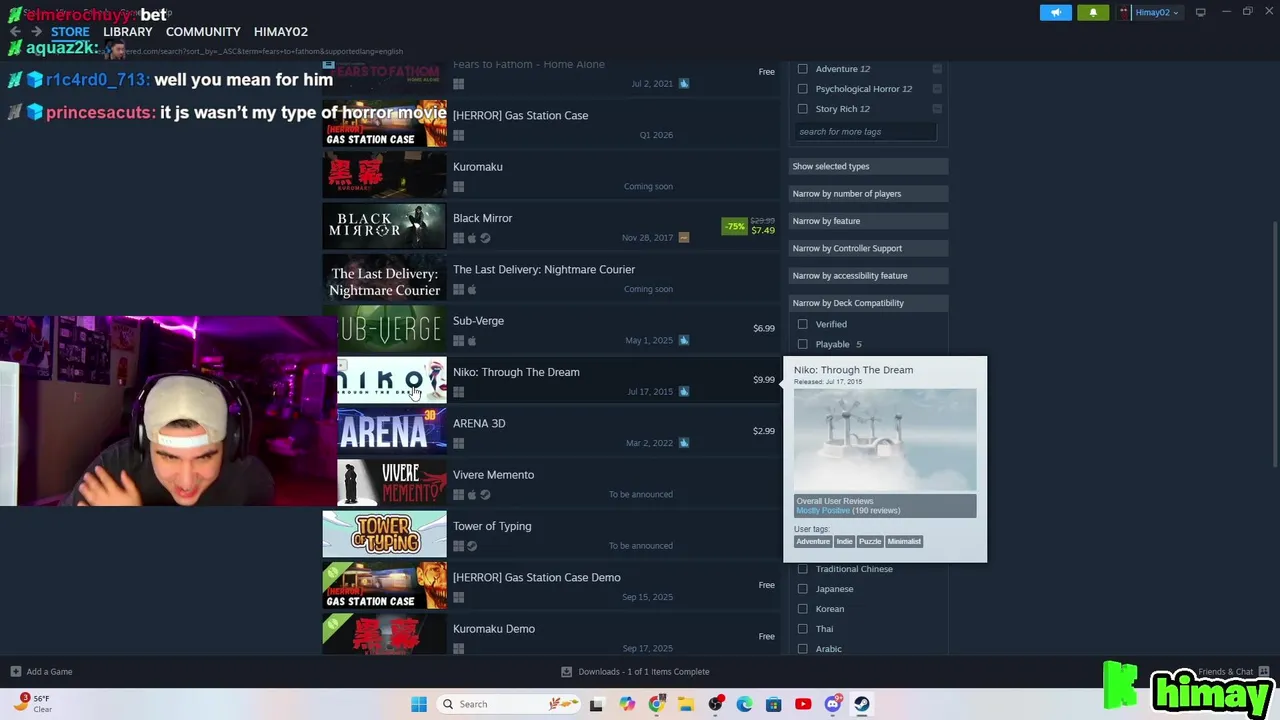
Task: Open the LIBRARY tab
Action: click(x=127, y=32)
